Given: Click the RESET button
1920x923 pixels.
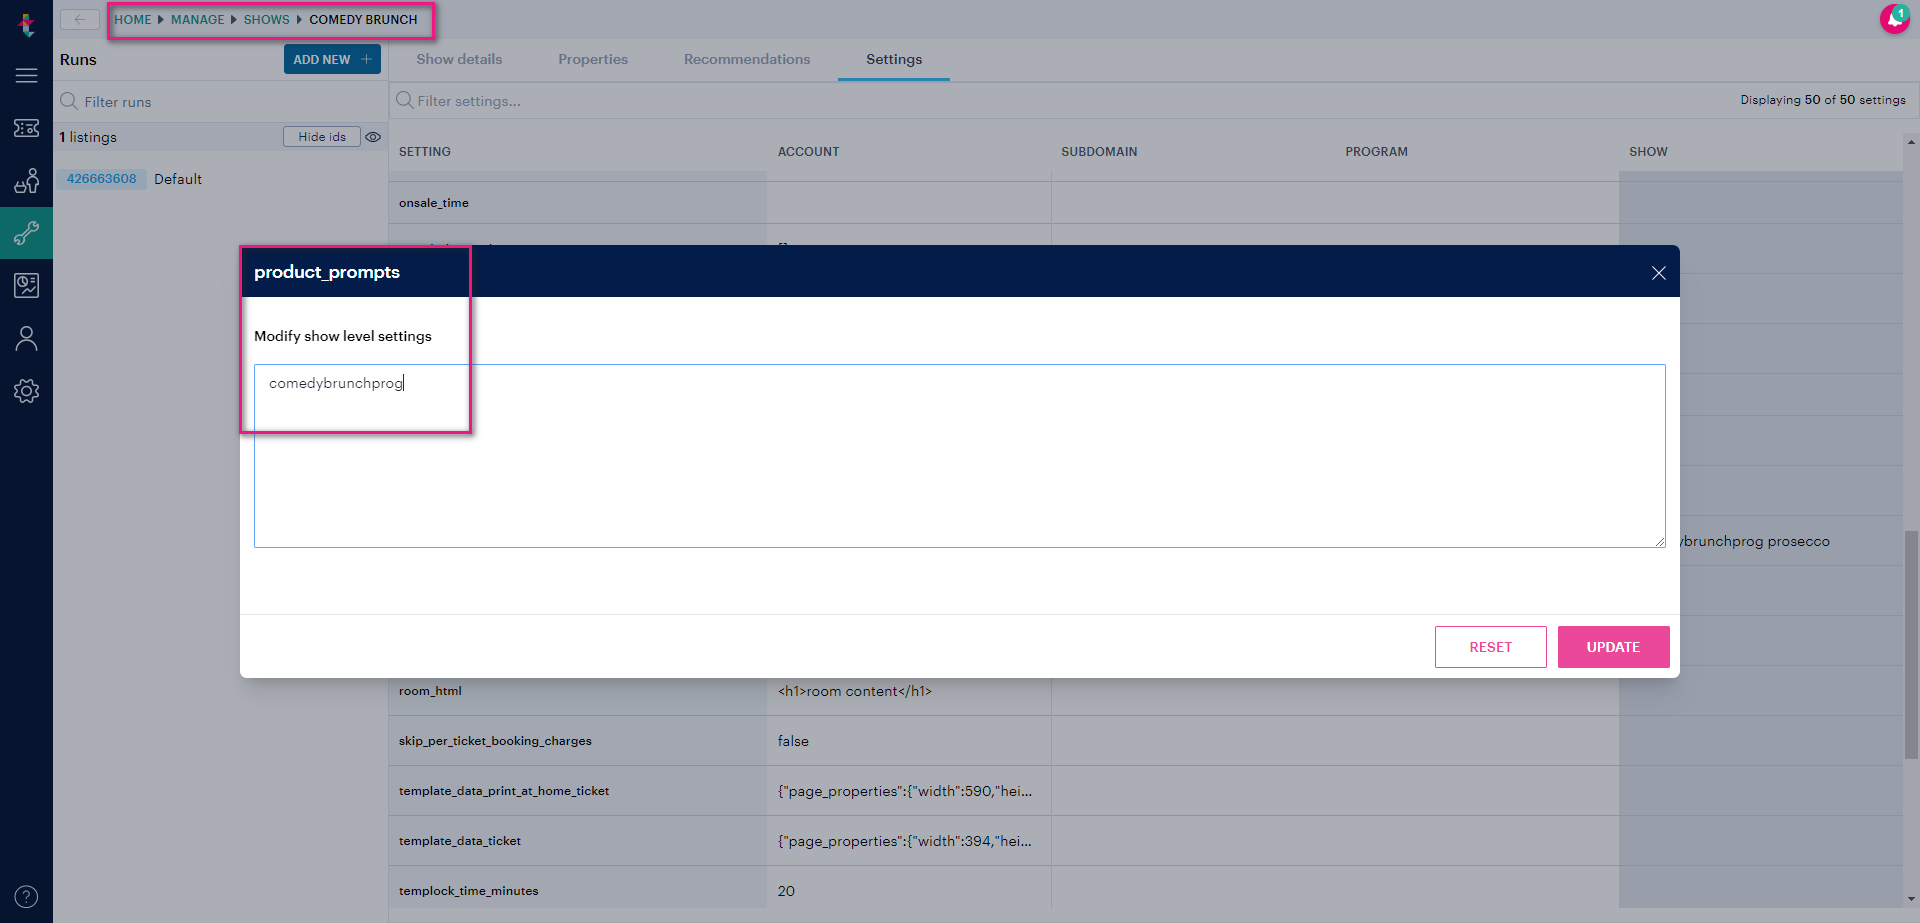Looking at the screenshot, I should click(x=1490, y=647).
